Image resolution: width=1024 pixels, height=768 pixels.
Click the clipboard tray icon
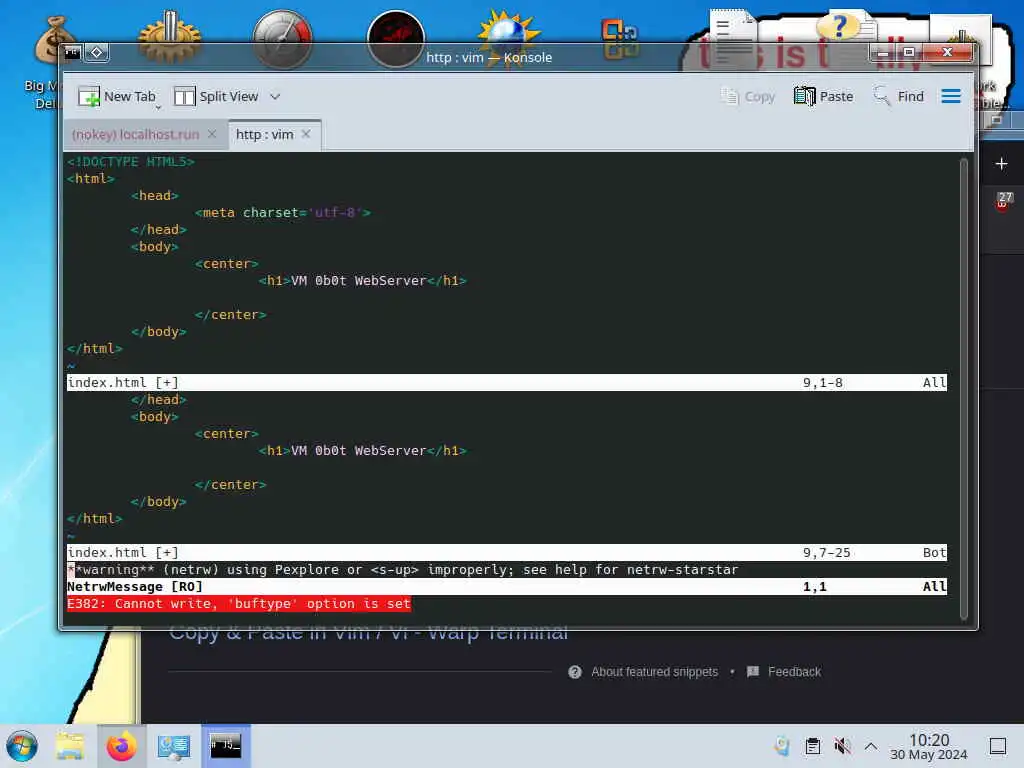click(x=812, y=746)
